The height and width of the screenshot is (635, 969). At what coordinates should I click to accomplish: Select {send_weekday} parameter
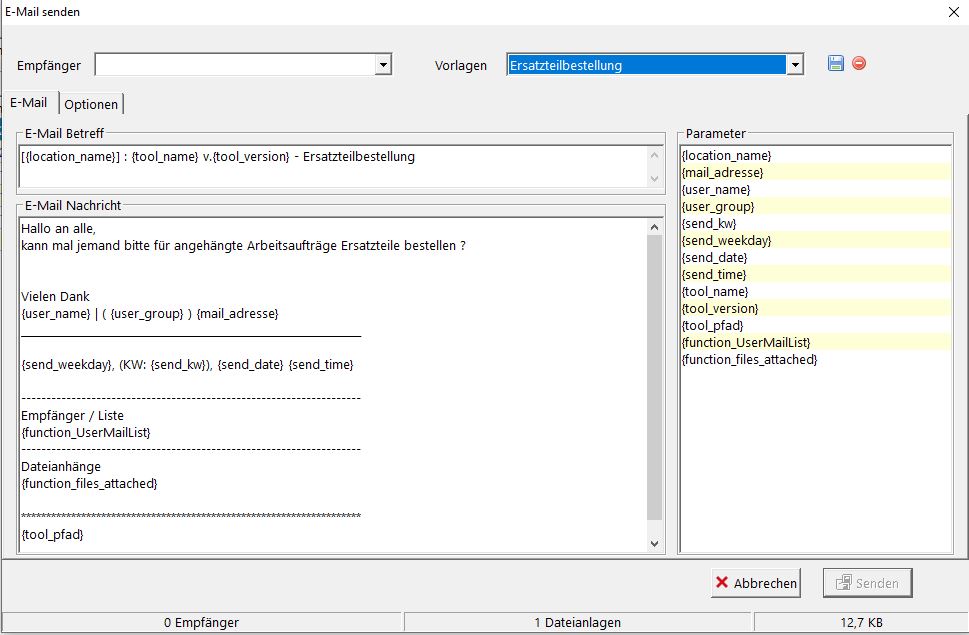coord(726,241)
